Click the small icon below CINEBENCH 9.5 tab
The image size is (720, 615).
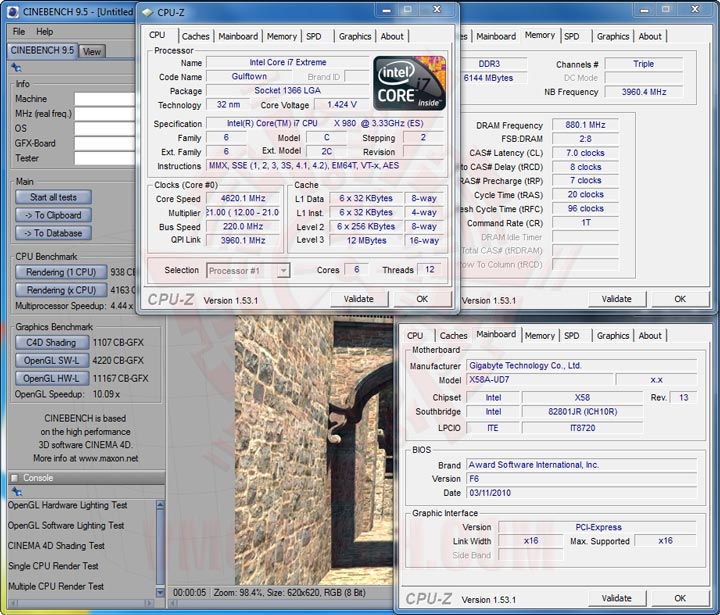pyautogui.click(x=15, y=68)
